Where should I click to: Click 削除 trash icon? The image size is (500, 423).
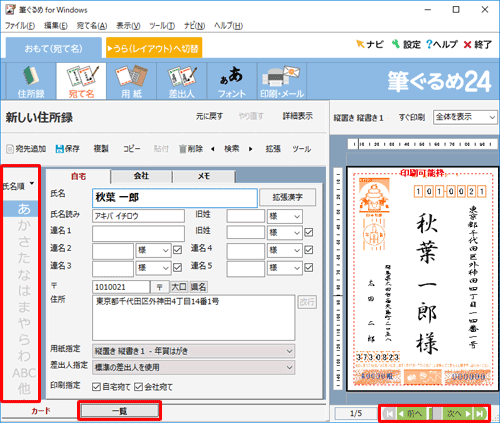click(191, 149)
